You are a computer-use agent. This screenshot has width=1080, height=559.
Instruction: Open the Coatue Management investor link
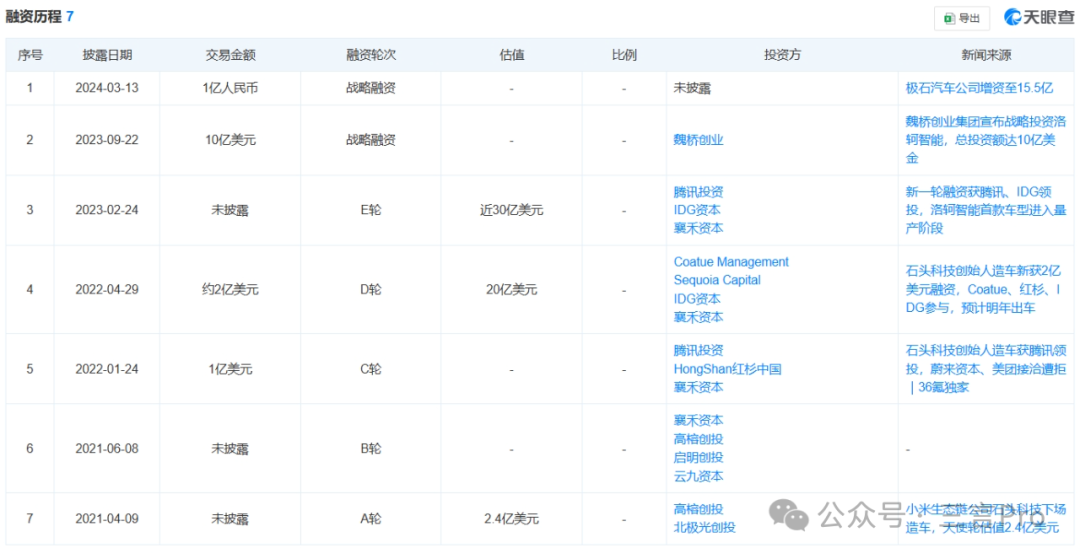click(x=731, y=262)
